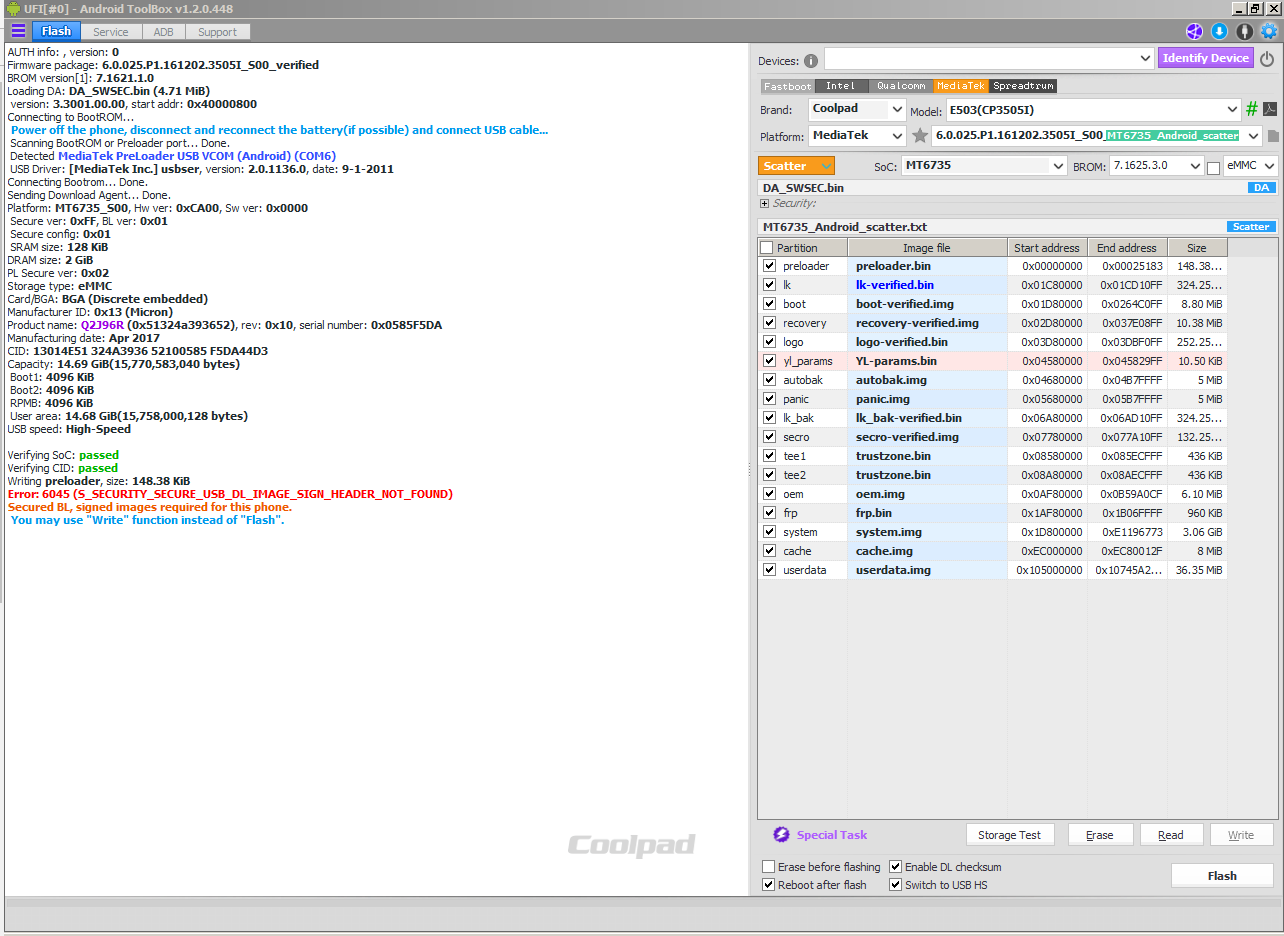Click the Android icon in the title bar
Image resolution: width=1284 pixels, height=936 pixels.
(x=12, y=8)
